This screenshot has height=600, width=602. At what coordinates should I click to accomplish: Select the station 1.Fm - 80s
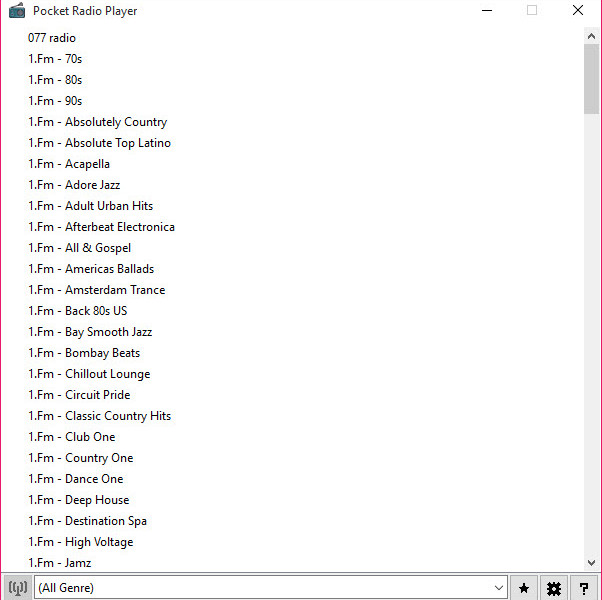click(x=55, y=80)
